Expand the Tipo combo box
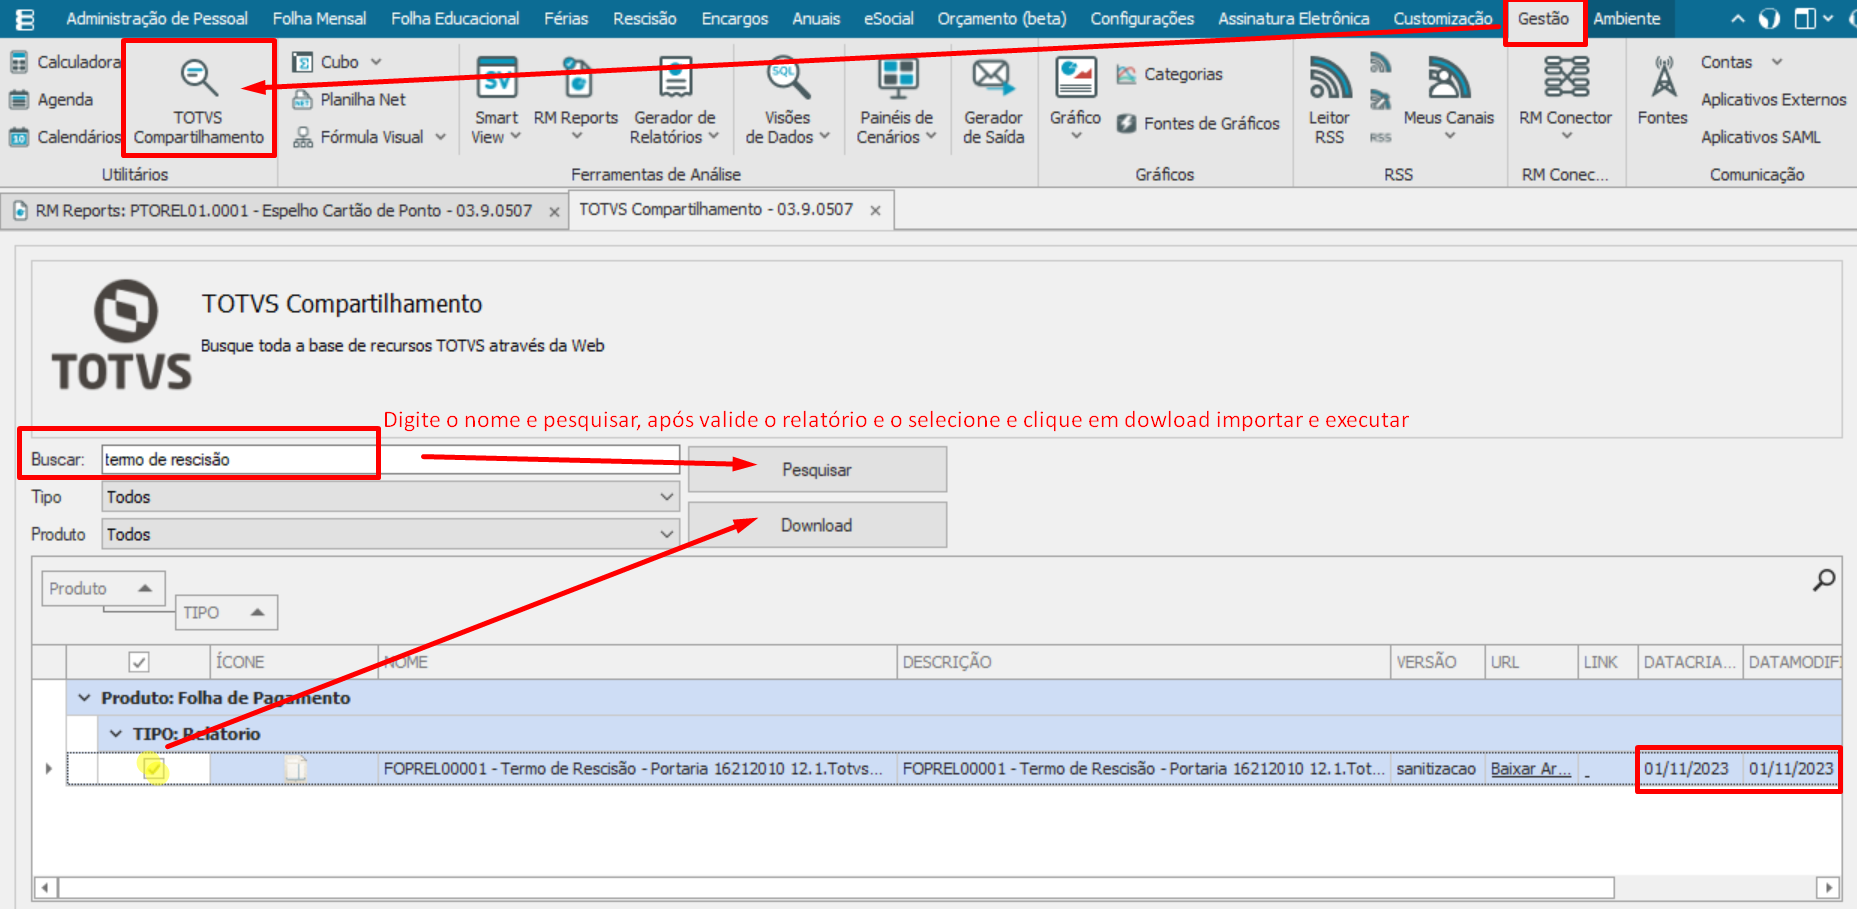The height and width of the screenshot is (909, 1857). click(x=666, y=496)
